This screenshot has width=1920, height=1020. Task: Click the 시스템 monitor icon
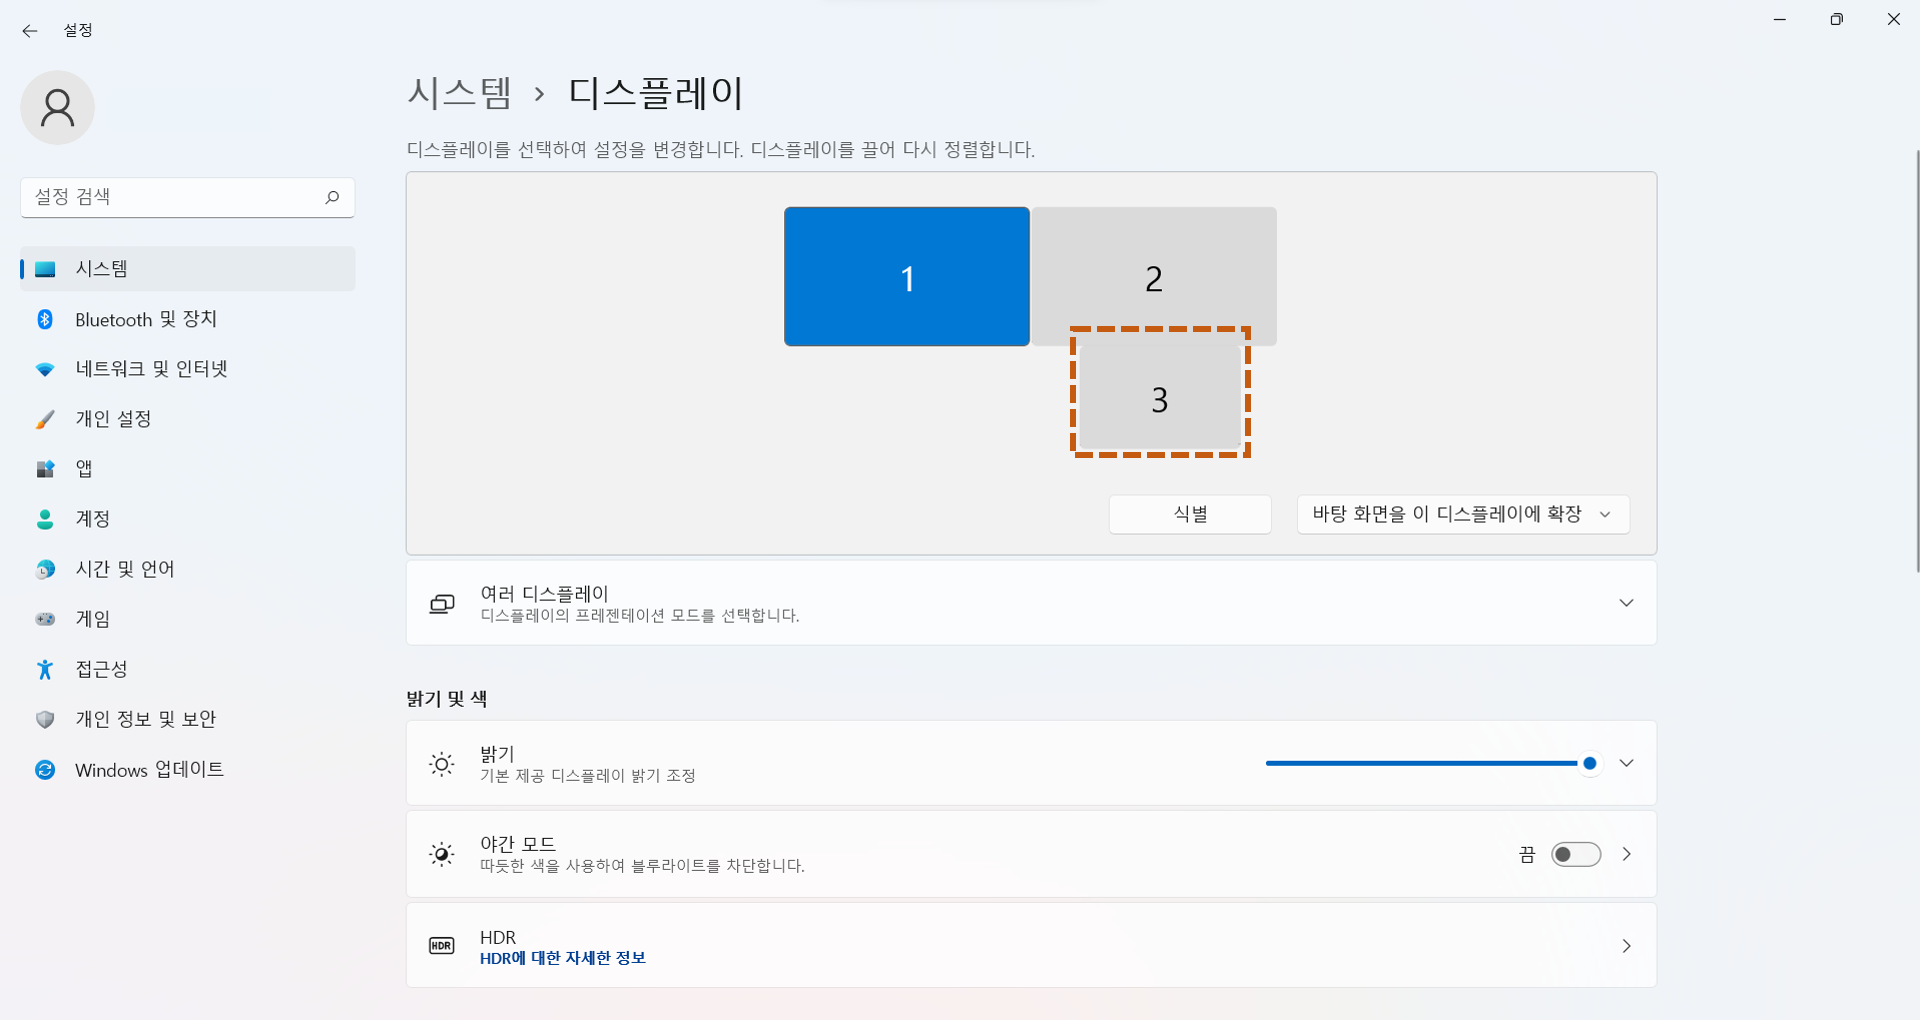point(45,269)
